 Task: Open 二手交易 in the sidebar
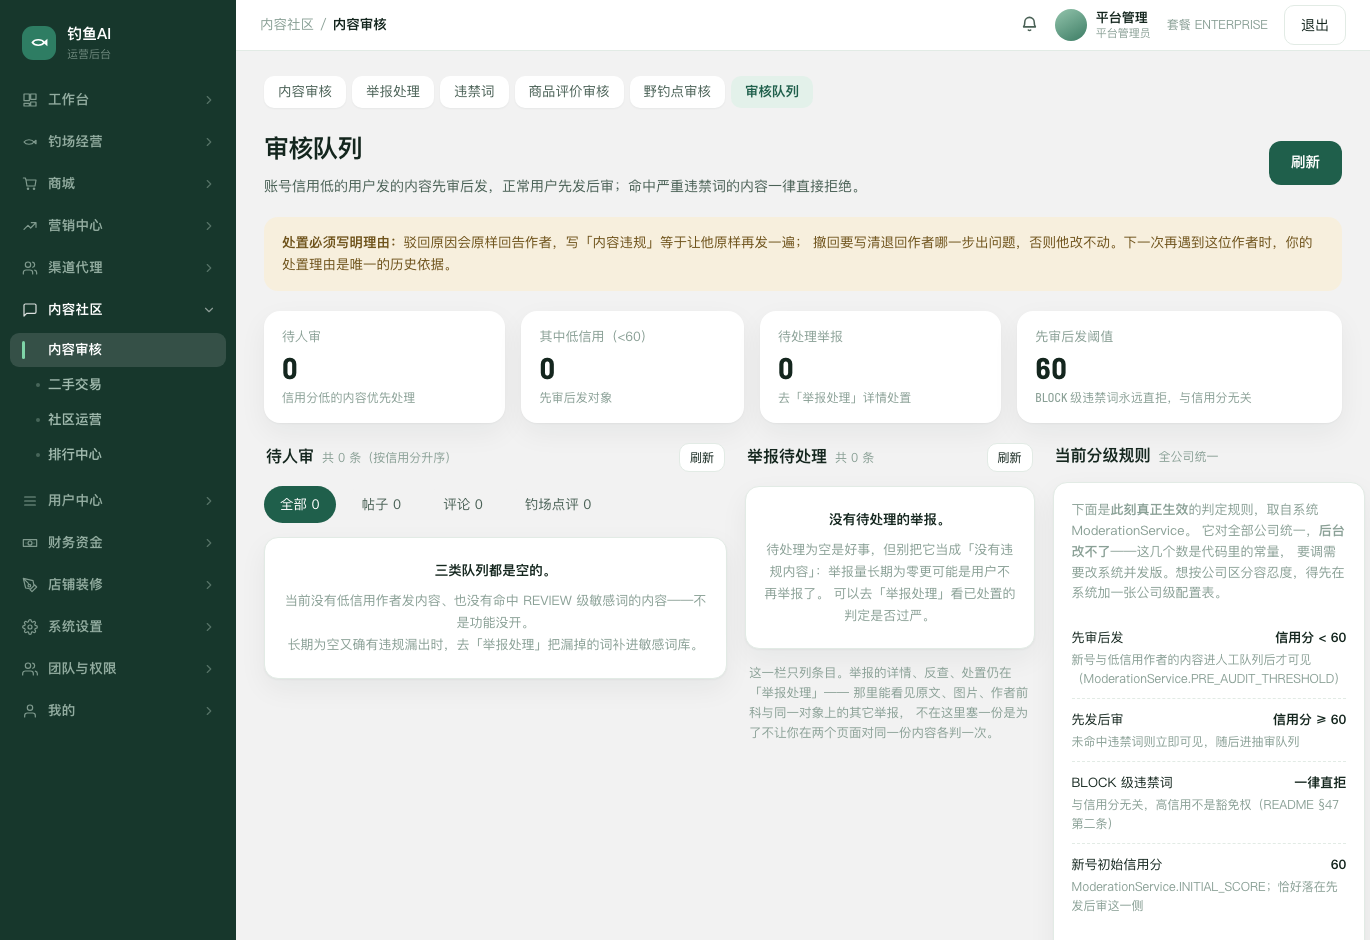point(75,385)
